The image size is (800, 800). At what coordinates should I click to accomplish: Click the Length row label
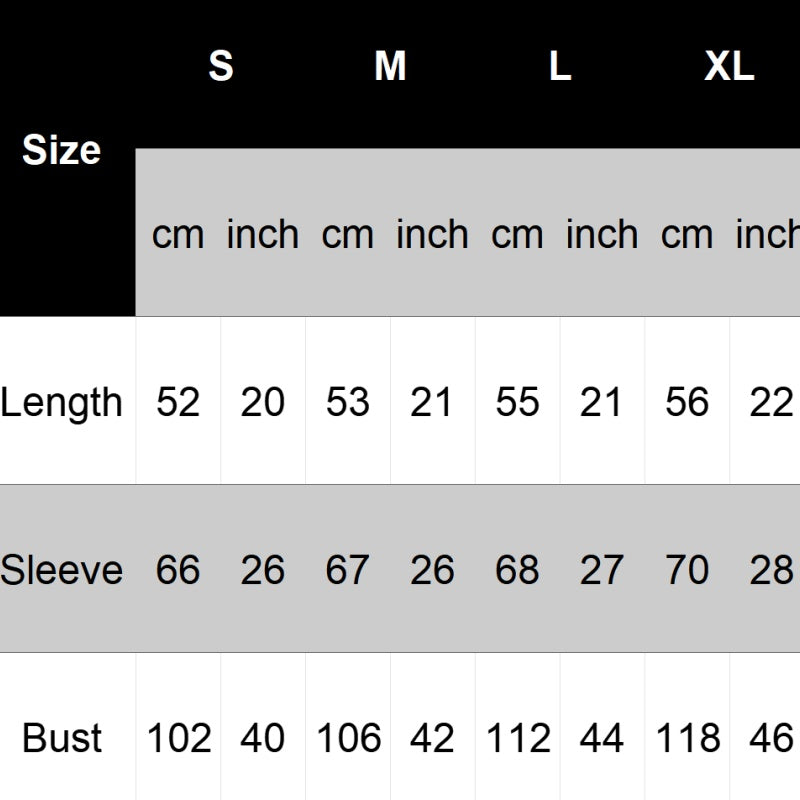62,402
